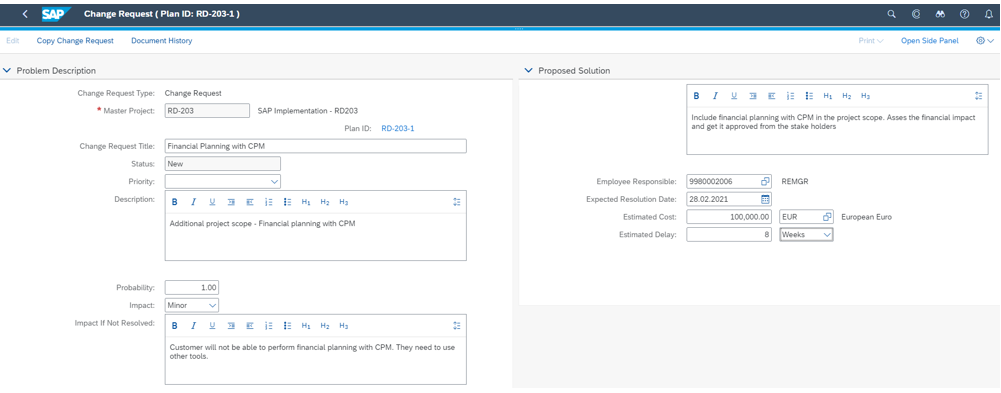The width and height of the screenshot is (1001, 393).
Task: Open Document History
Action: [x=162, y=41]
